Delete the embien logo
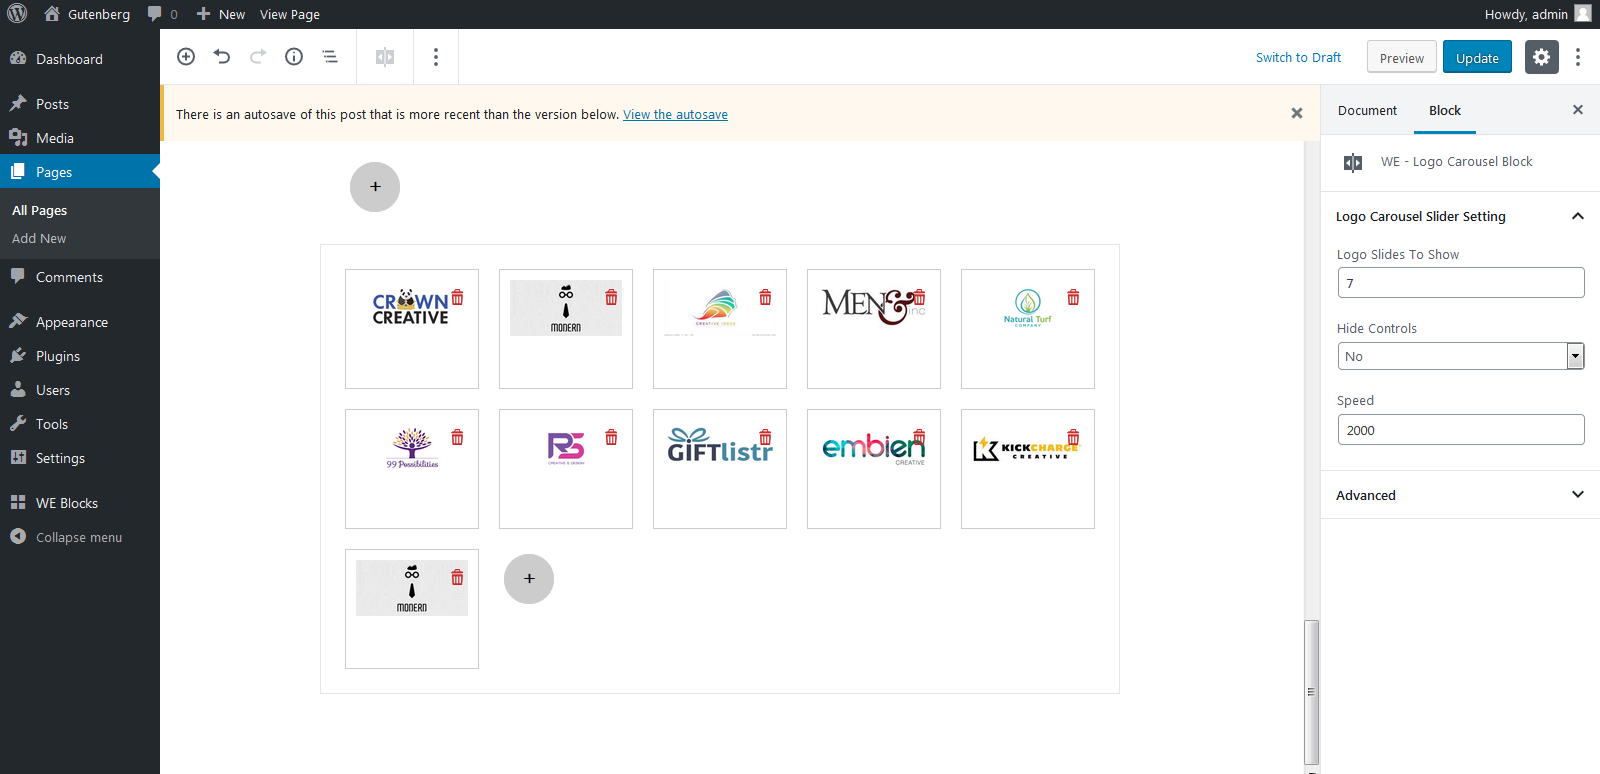This screenshot has width=1600, height=774. (919, 437)
